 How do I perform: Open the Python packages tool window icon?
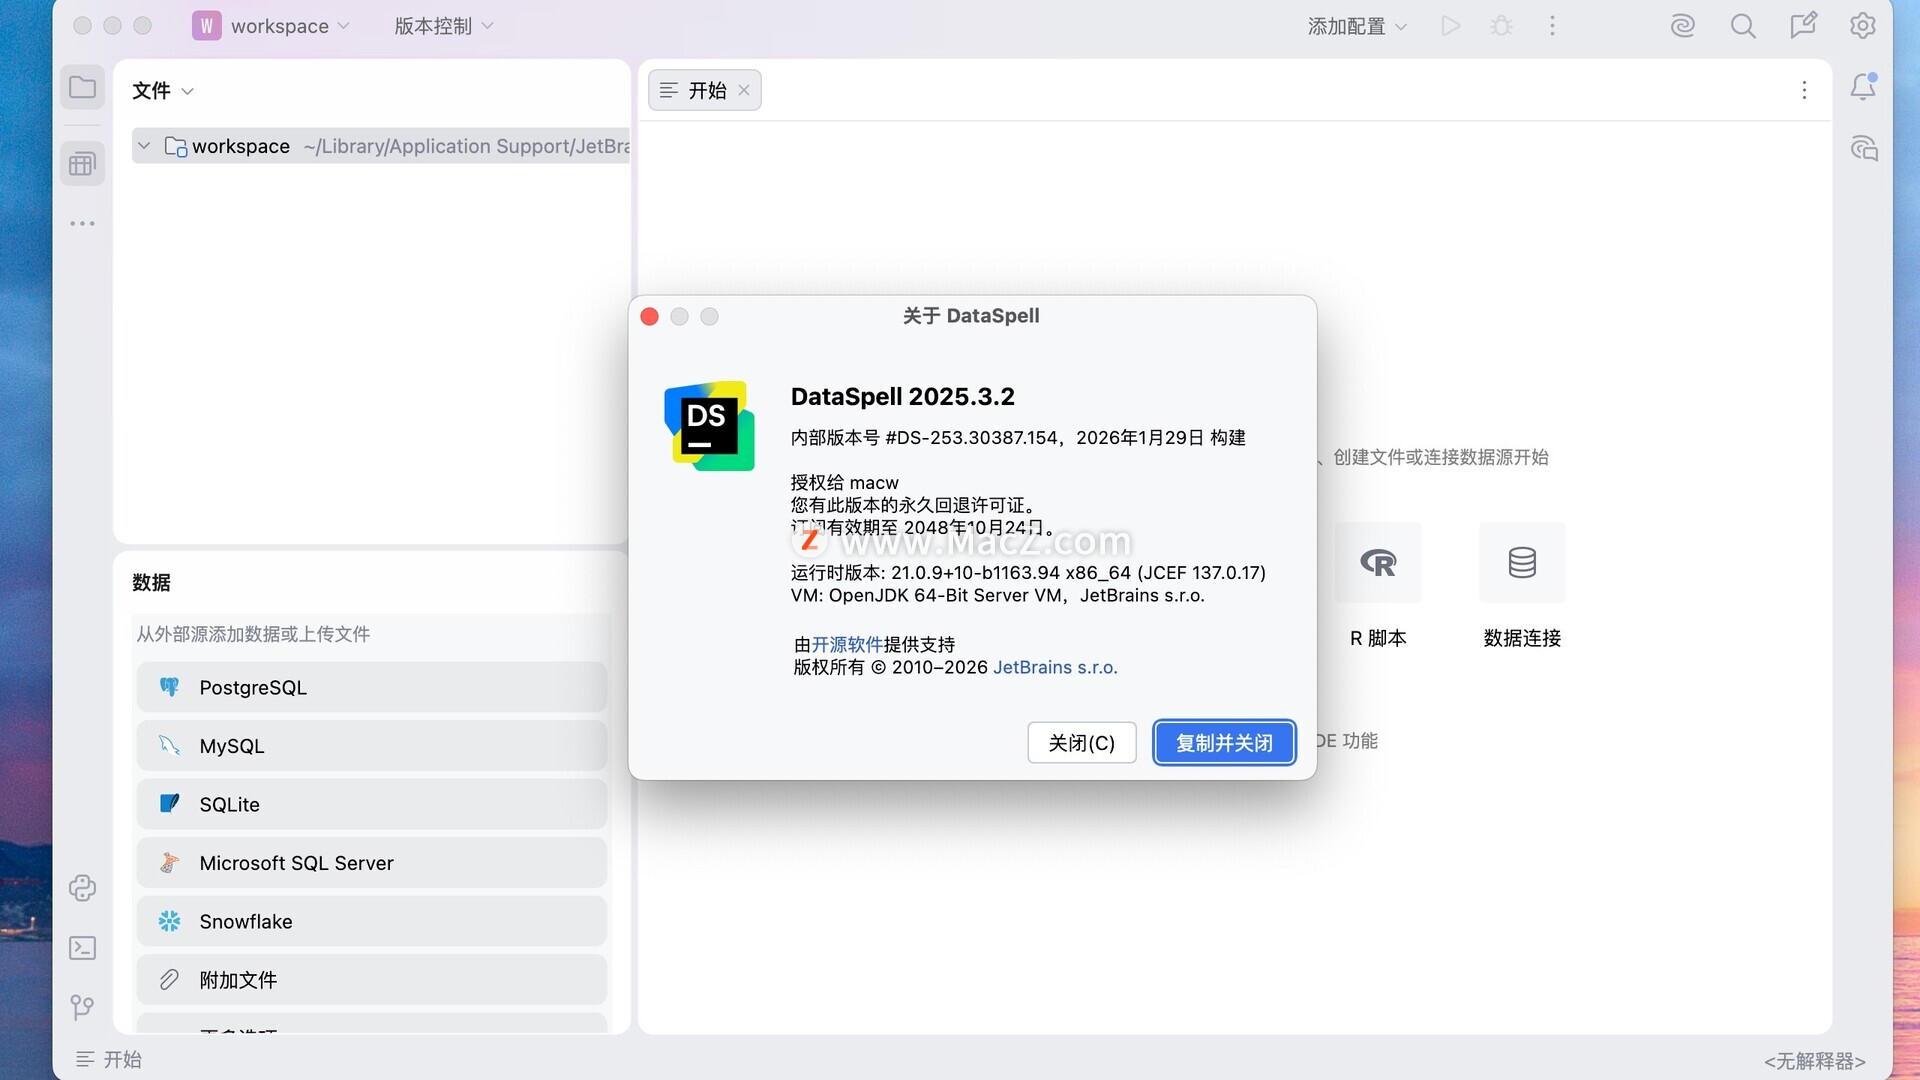pyautogui.click(x=82, y=888)
